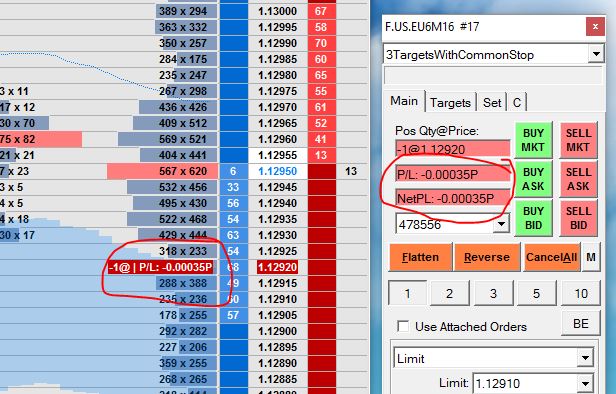Viewport: 616px width, 394px height.
Task: Expand the Limit price 1.12910 dropdown
Action: 585,383
